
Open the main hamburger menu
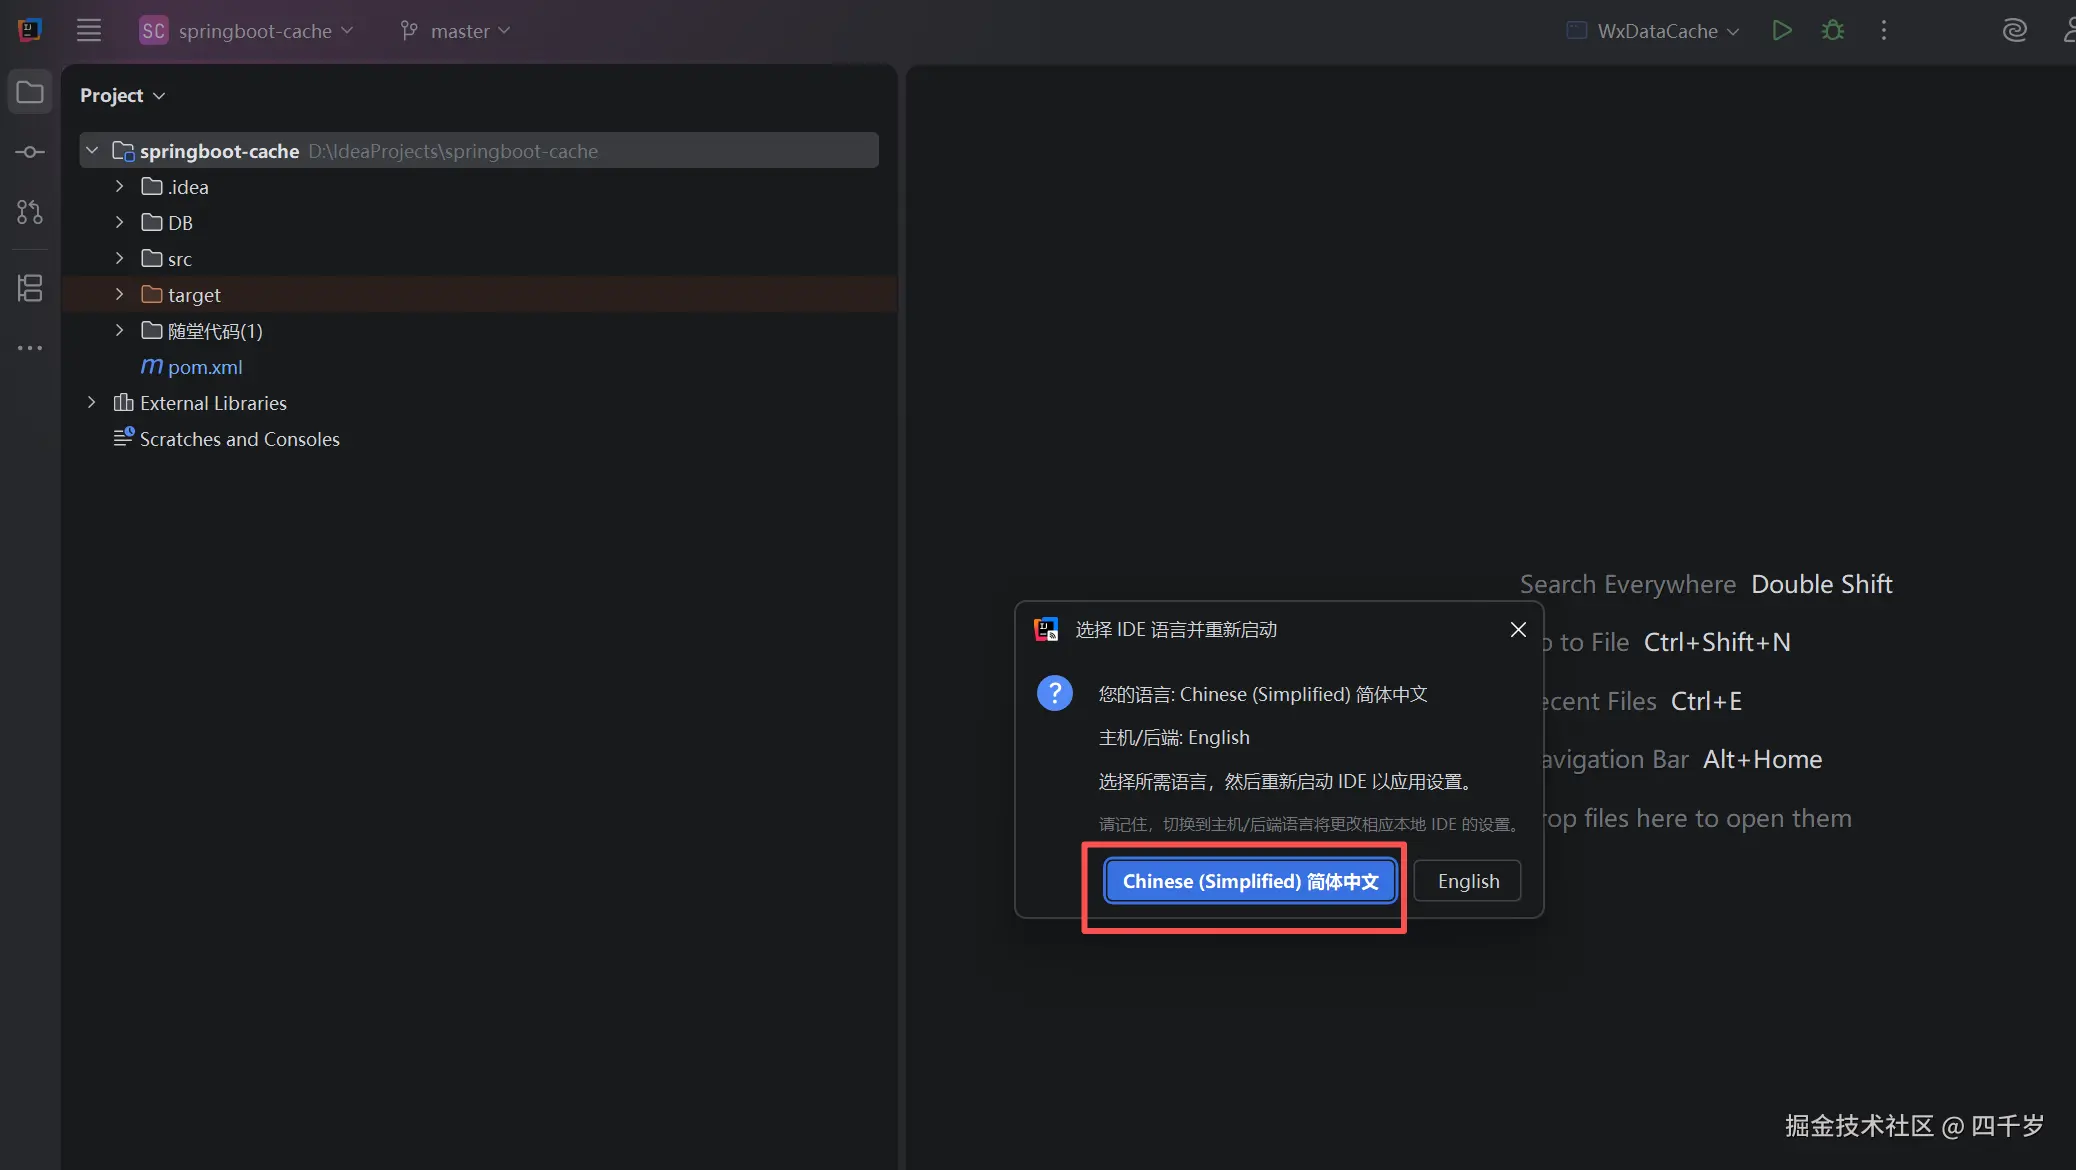coord(89,30)
